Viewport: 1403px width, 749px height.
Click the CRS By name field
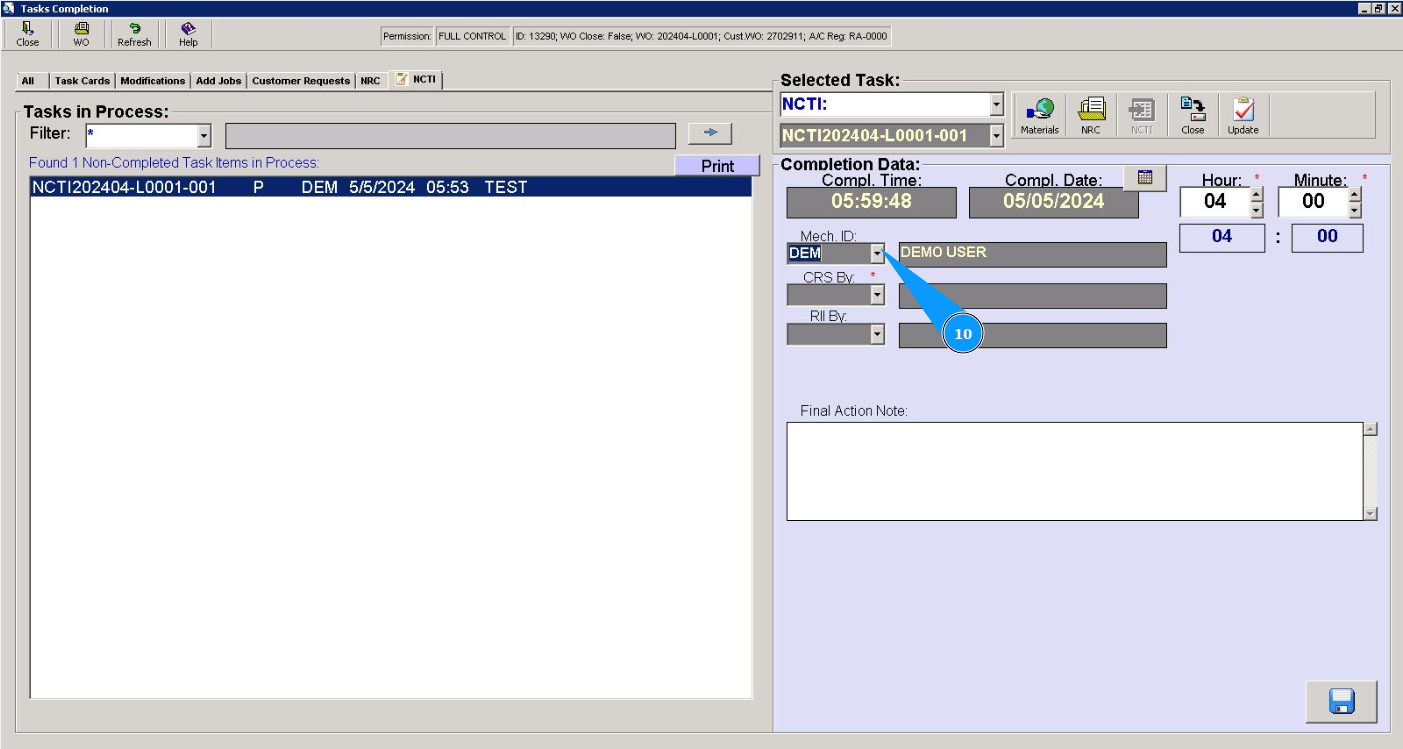[1032, 296]
